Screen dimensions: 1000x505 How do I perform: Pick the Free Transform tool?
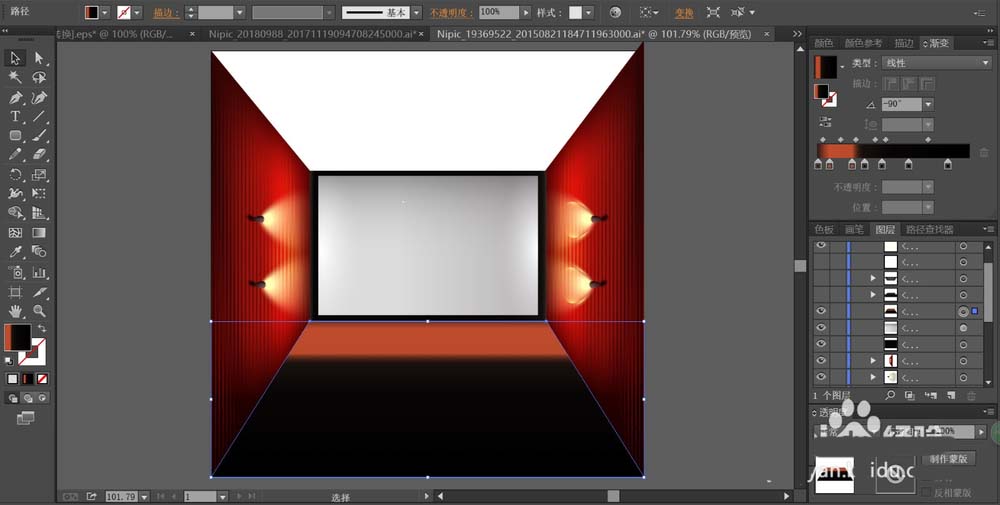pos(39,194)
